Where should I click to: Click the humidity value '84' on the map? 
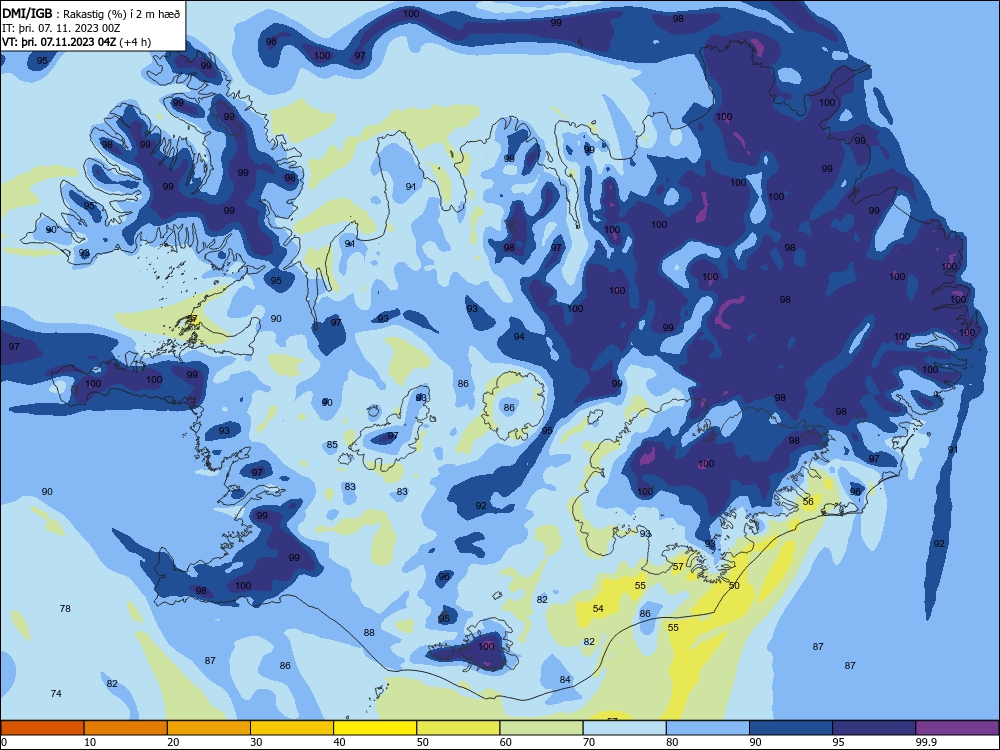(x=565, y=680)
